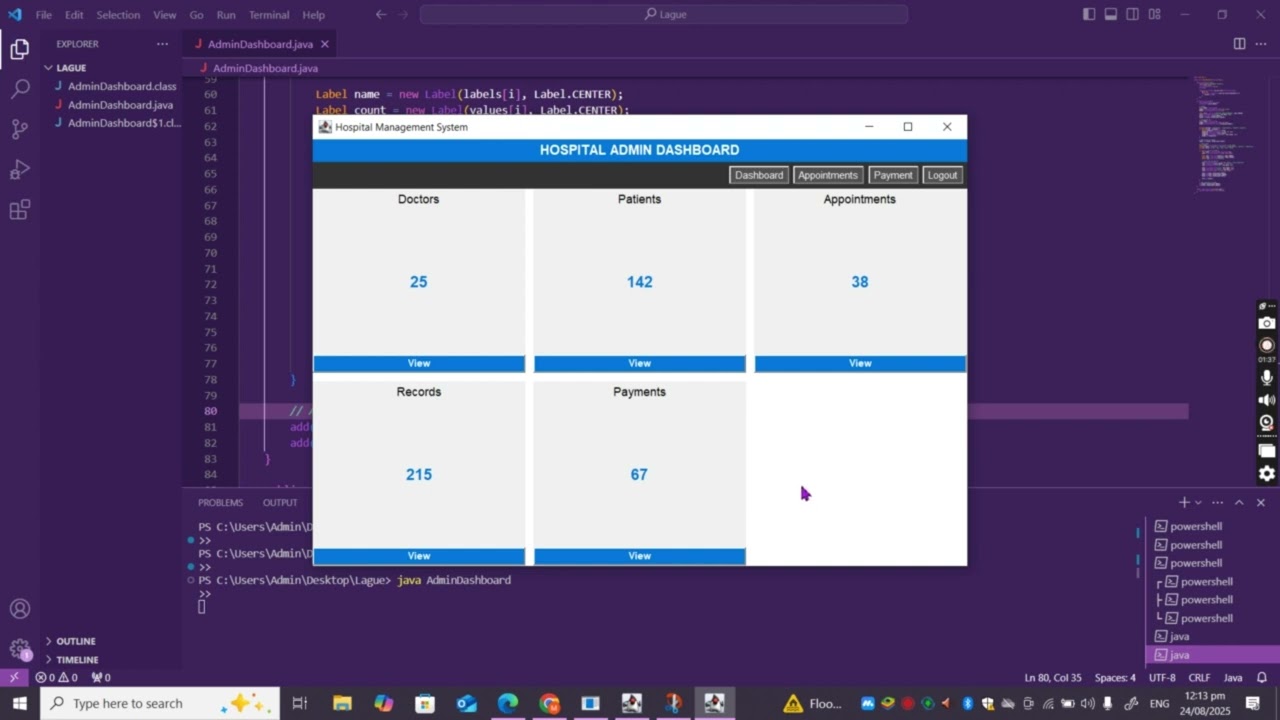This screenshot has width=1280, height=720.
Task: Open the Explorer view in activity bar
Action: 19,49
